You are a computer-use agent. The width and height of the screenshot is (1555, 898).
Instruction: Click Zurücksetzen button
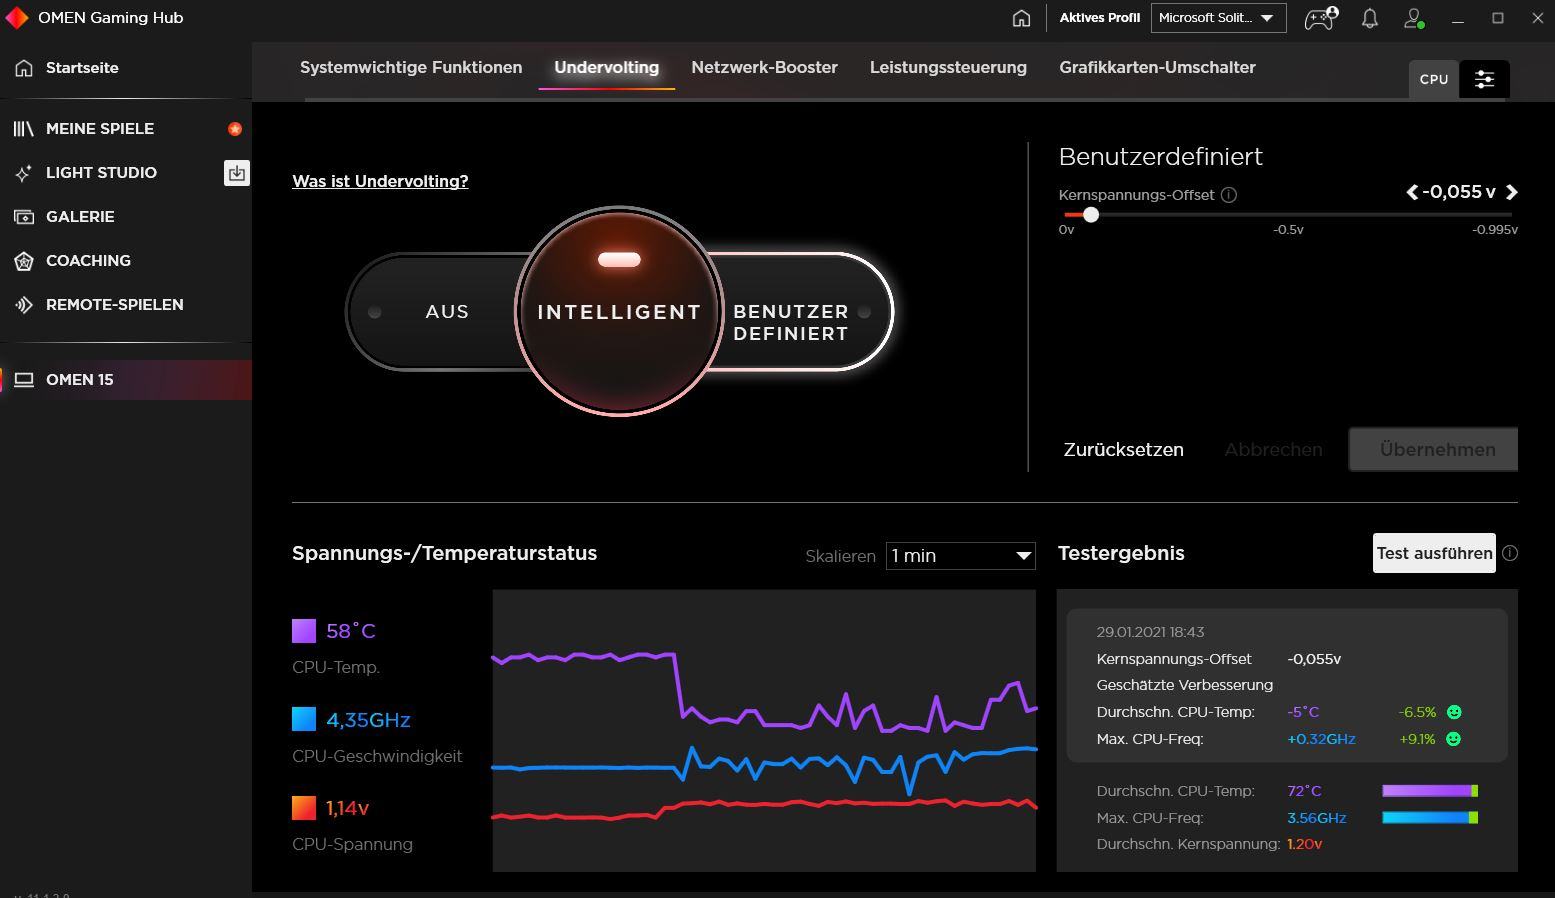click(1123, 450)
